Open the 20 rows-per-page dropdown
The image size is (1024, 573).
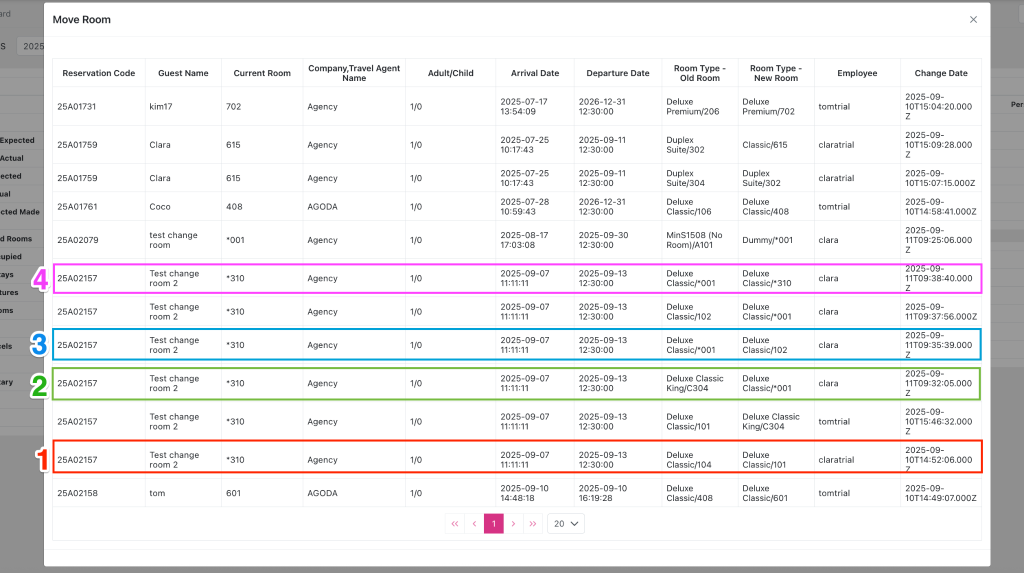[x=565, y=523]
